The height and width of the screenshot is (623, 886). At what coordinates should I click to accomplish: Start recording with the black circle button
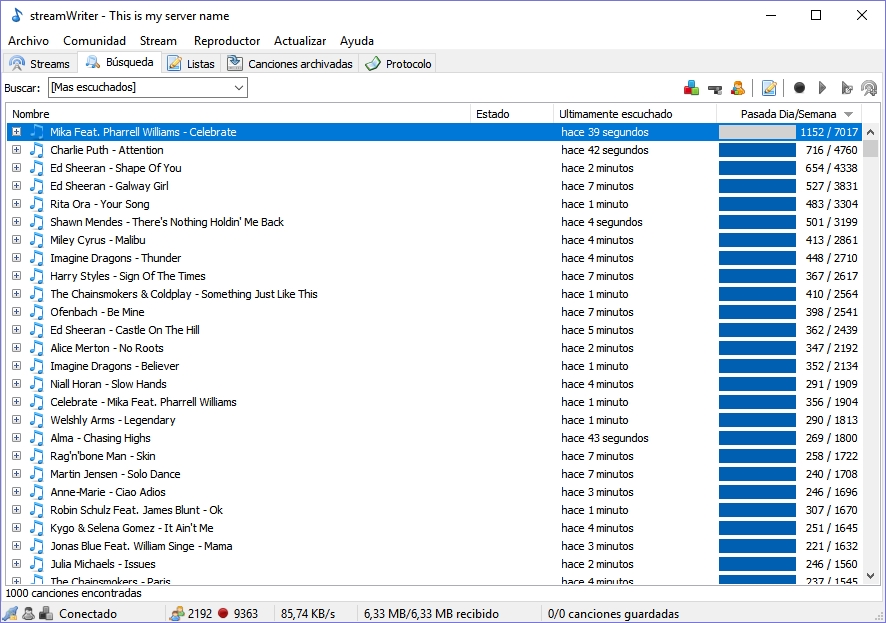coord(799,88)
